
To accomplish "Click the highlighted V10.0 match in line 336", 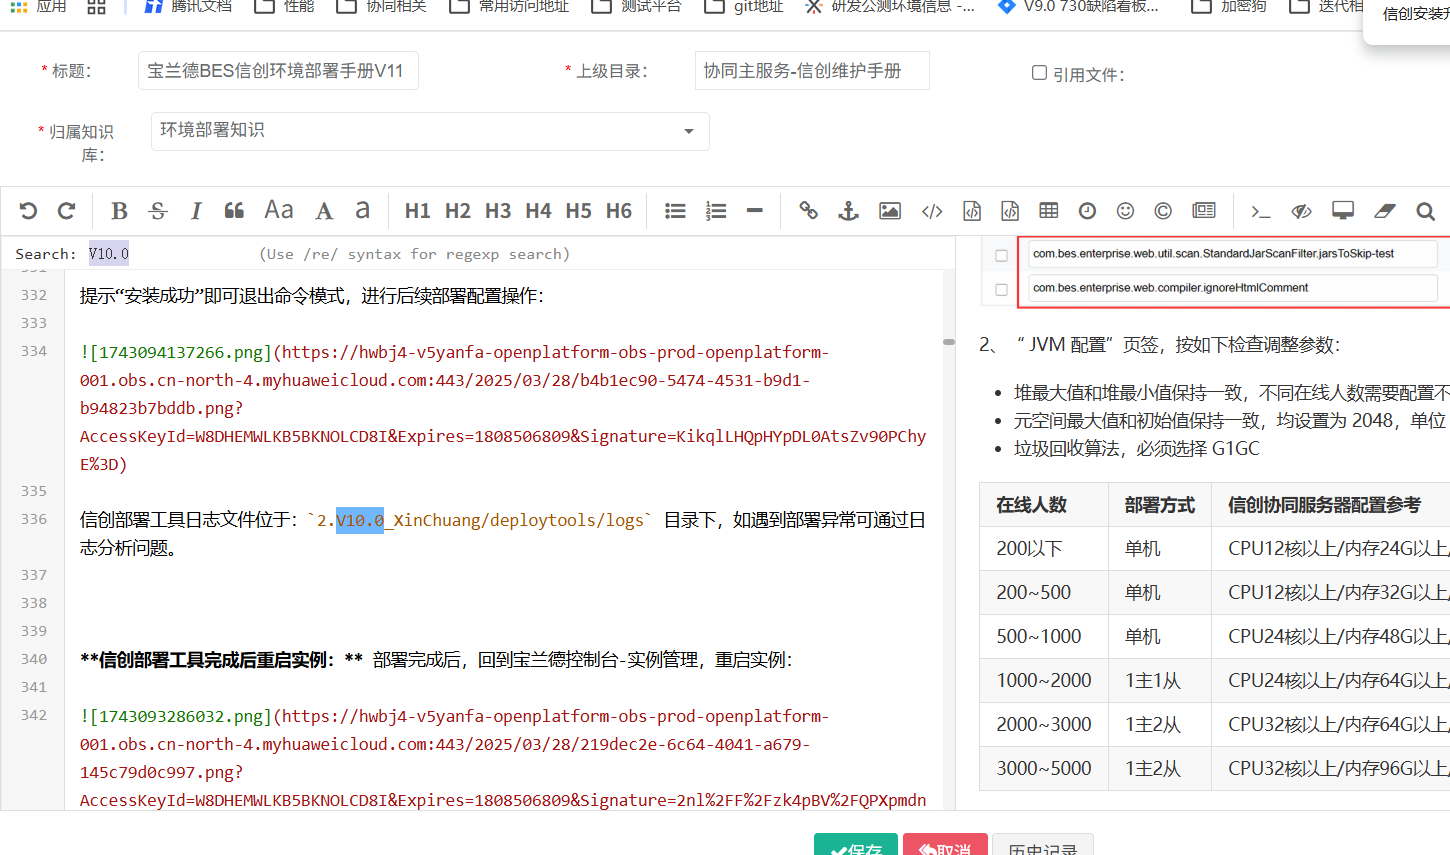I will 360,520.
